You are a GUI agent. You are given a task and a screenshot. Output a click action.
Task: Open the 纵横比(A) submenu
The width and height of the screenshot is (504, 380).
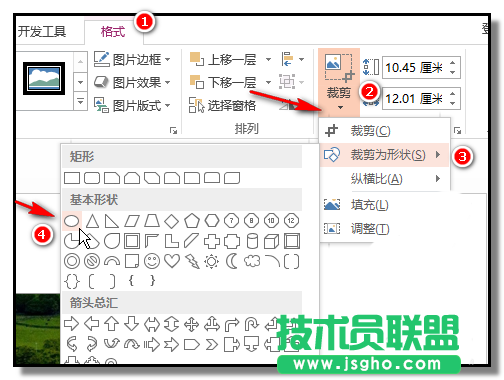pos(384,179)
